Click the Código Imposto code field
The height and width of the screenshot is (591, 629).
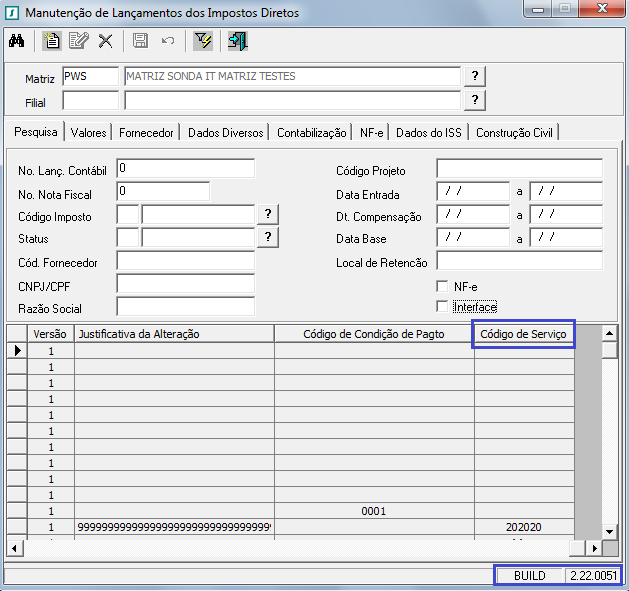click(x=128, y=215)
